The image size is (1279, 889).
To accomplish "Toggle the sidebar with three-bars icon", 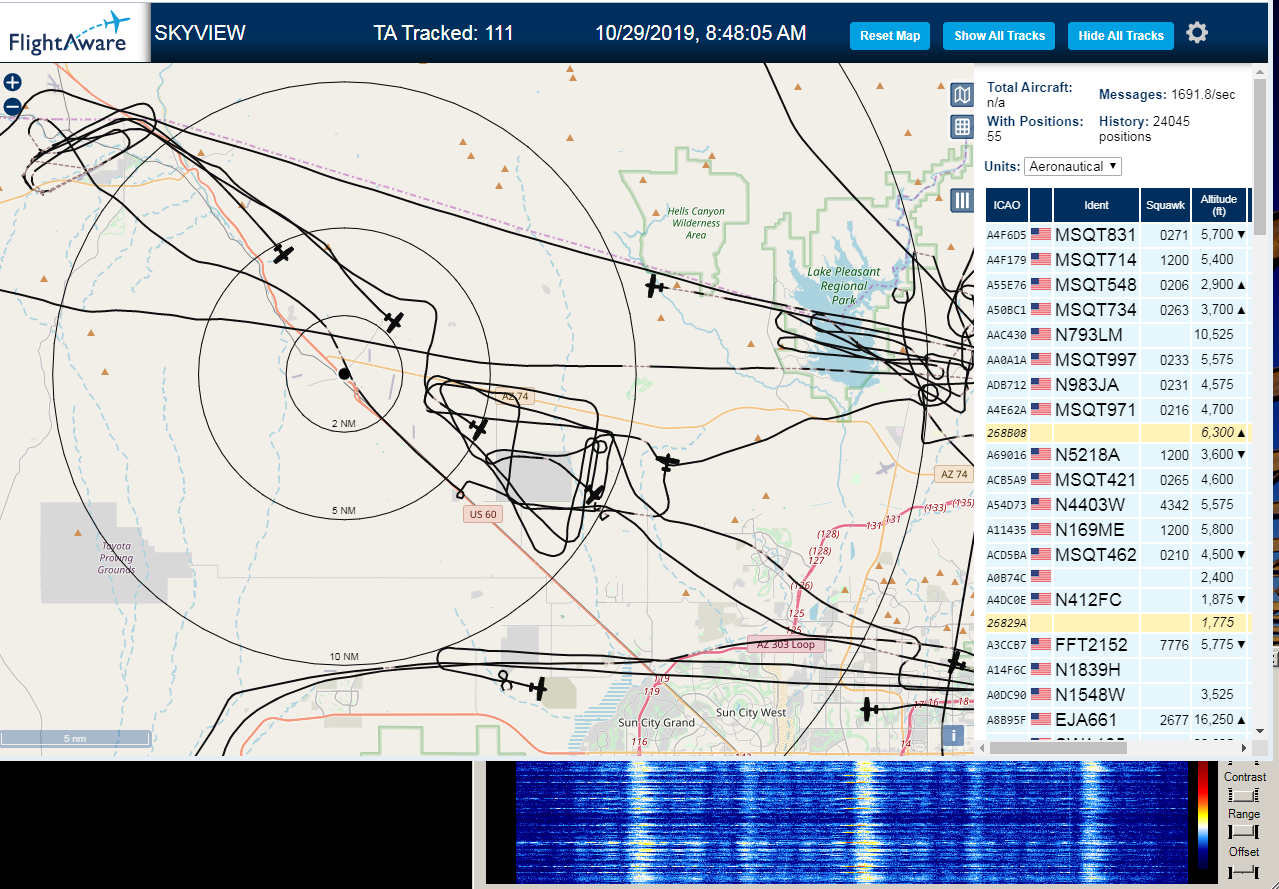I will click(x=962, y=200).
